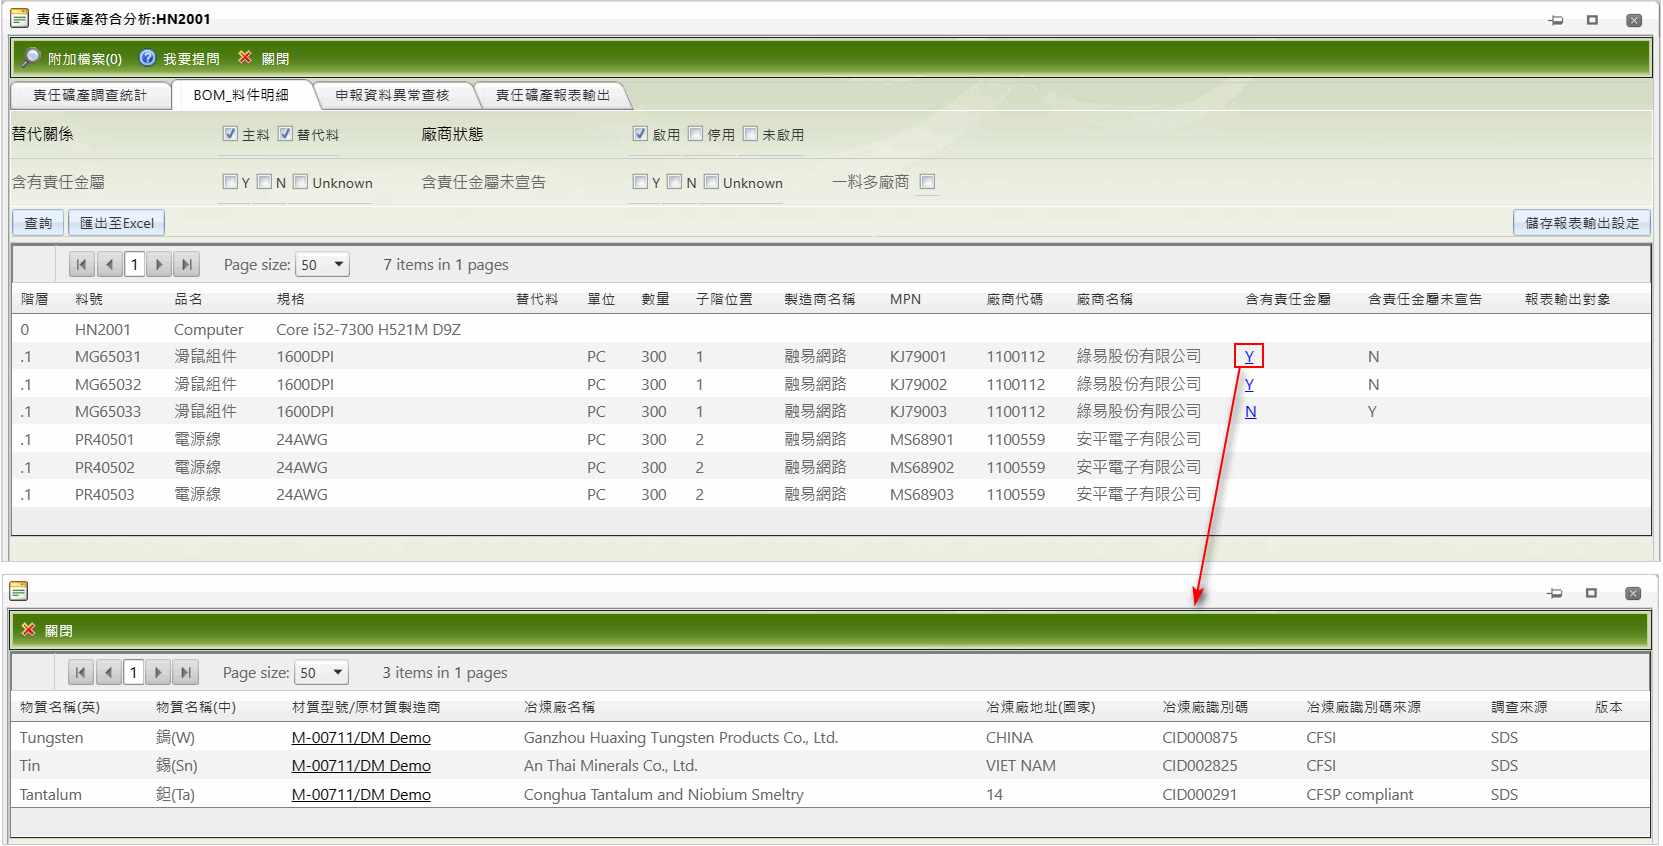
Task: Click the MPN column header
Action: pos(905,299)
